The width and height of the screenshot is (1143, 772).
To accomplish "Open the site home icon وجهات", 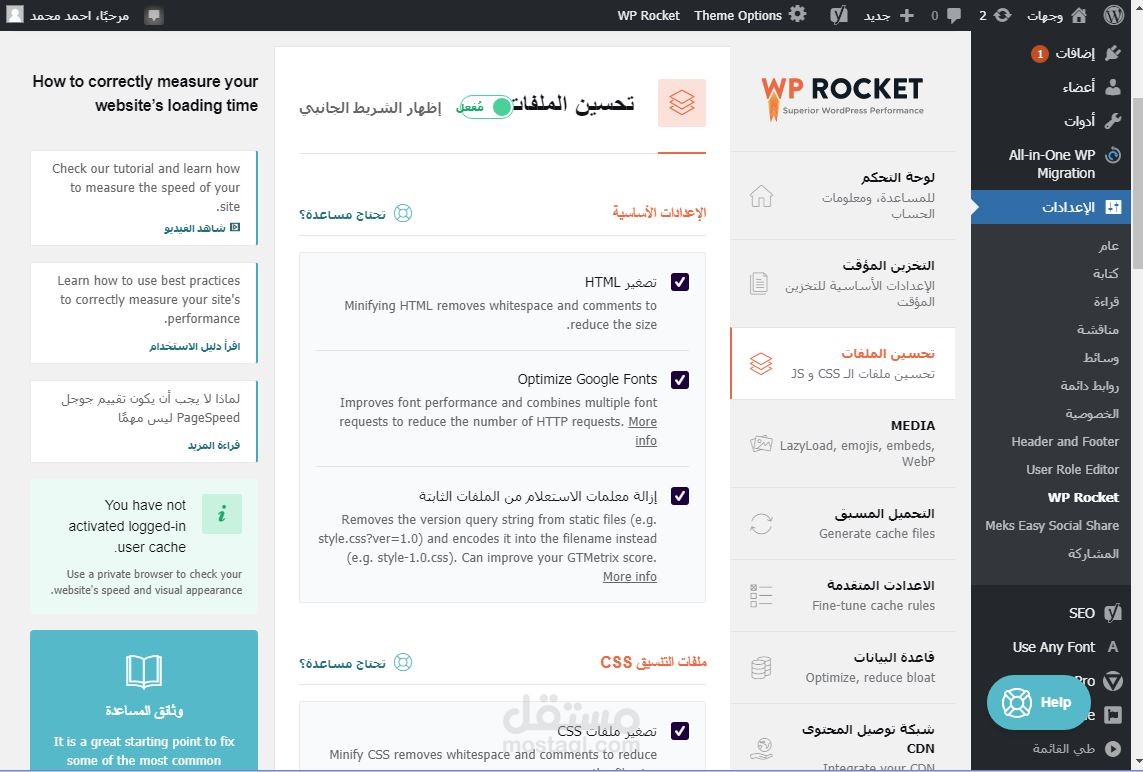I will 1079,15.
